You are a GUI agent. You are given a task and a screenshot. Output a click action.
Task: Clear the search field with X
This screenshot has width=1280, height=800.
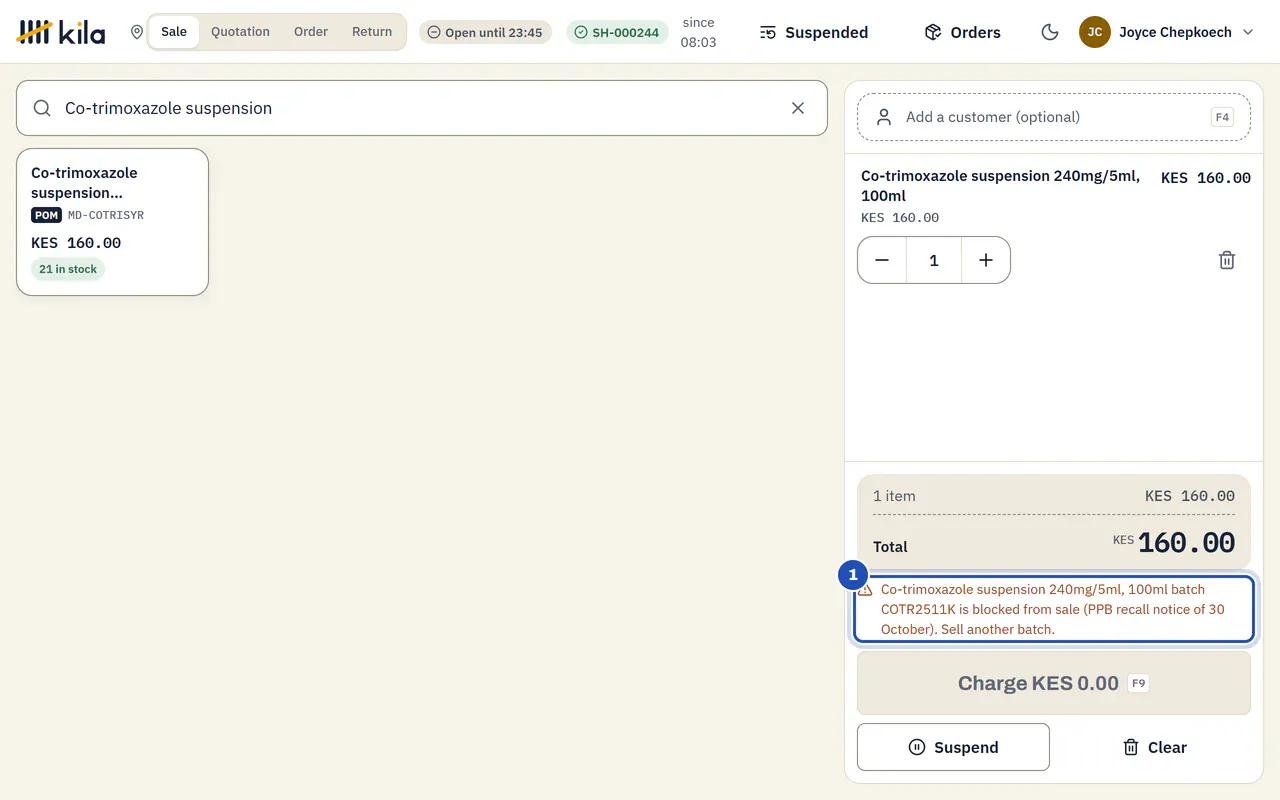click(x=798, y=108)
